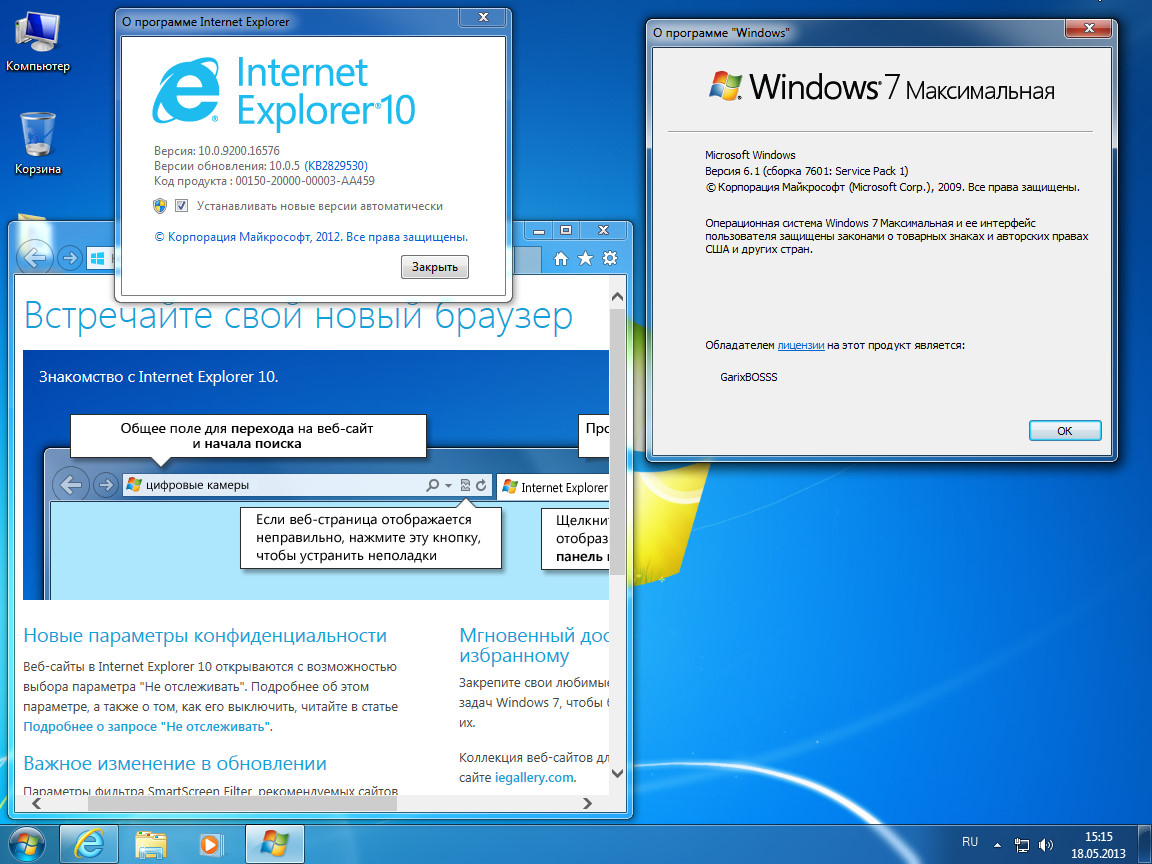
Task: Click the RU language indicator
Action: (970, 842)
